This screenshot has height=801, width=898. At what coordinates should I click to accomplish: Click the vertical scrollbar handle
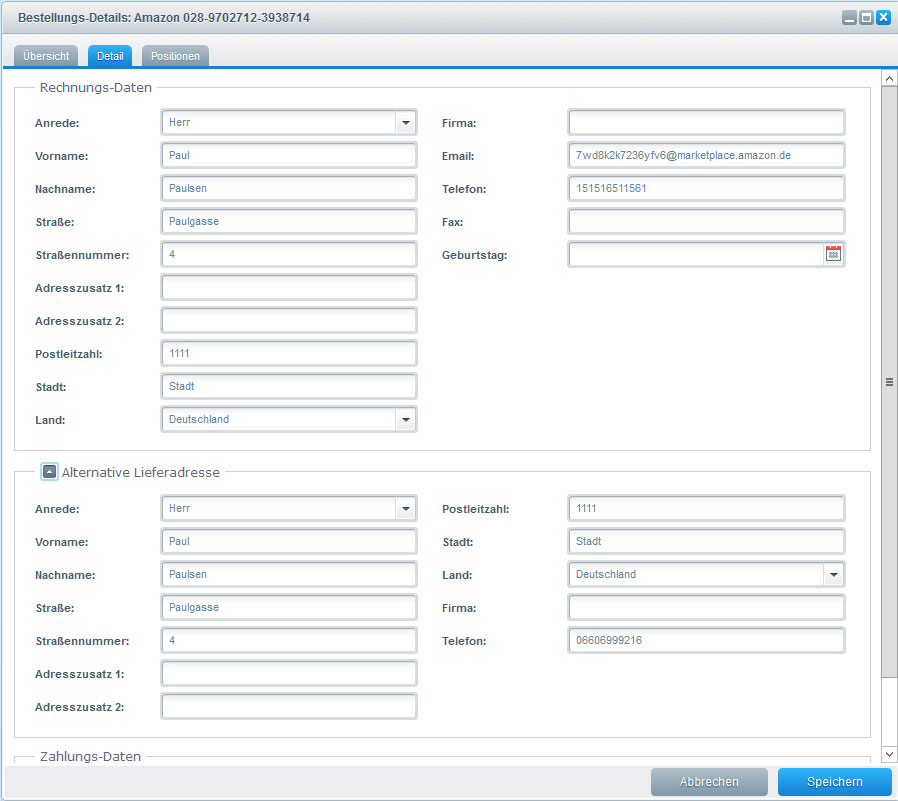[888, 382]
